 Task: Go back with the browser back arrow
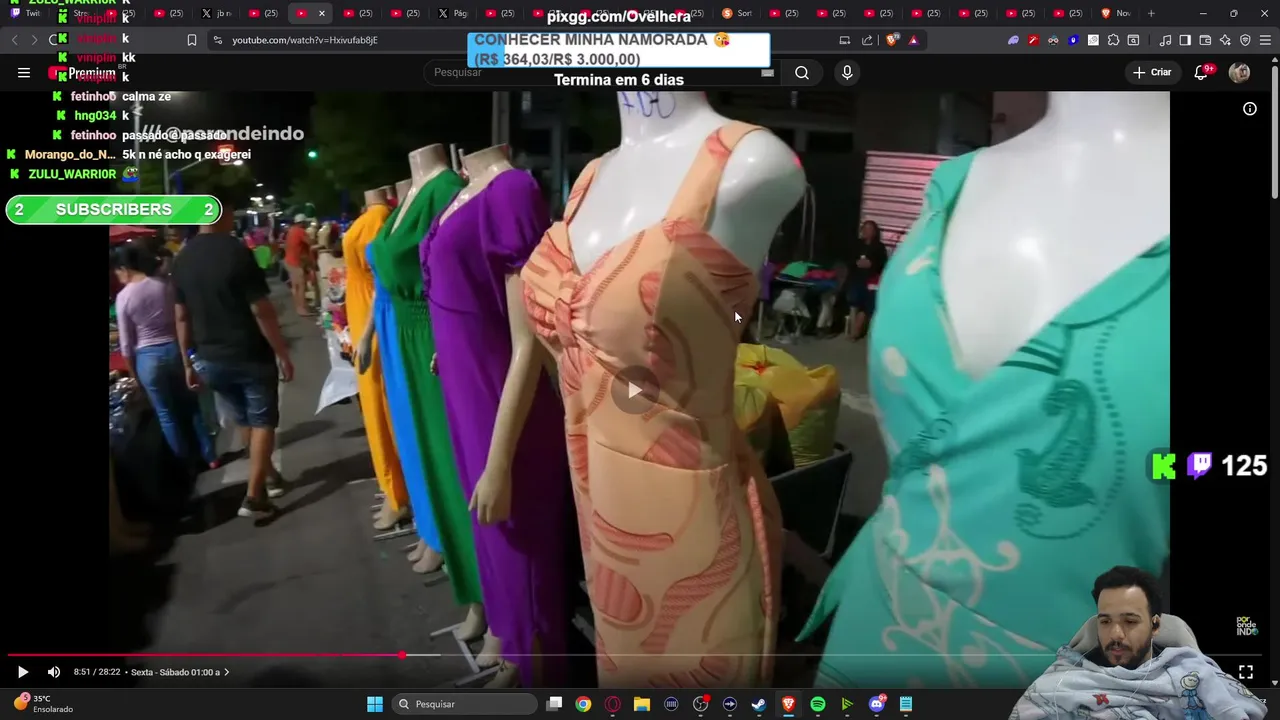point(14,40)
